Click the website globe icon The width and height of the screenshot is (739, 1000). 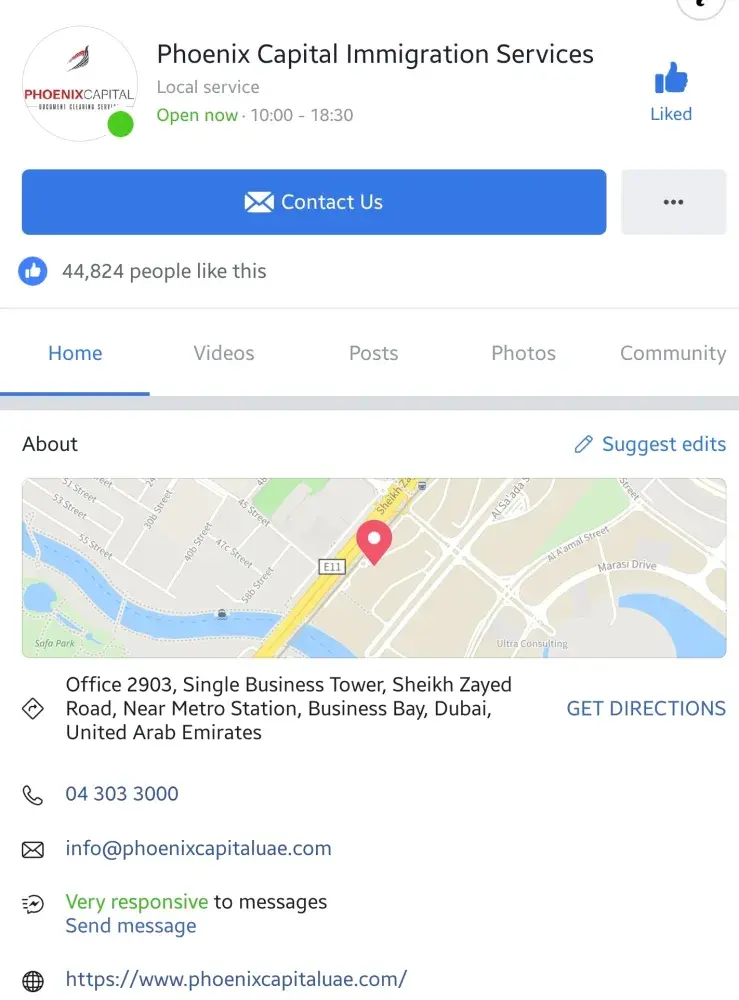(x=33, y=981)
